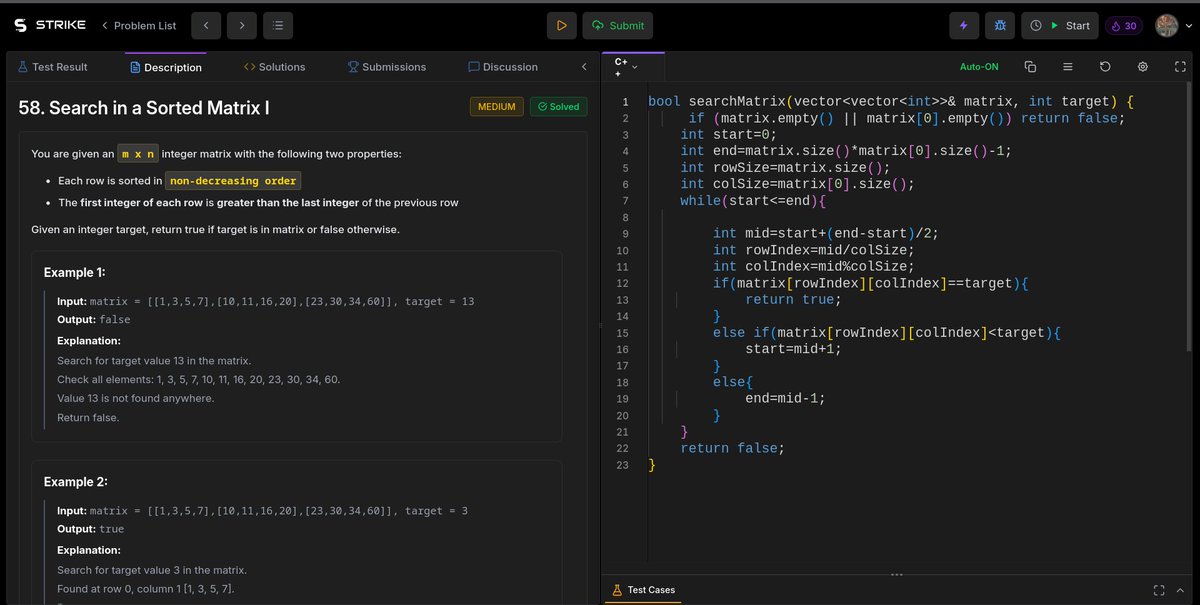
Task: Click the format lines icon in editor
Action: point(1068,67)
